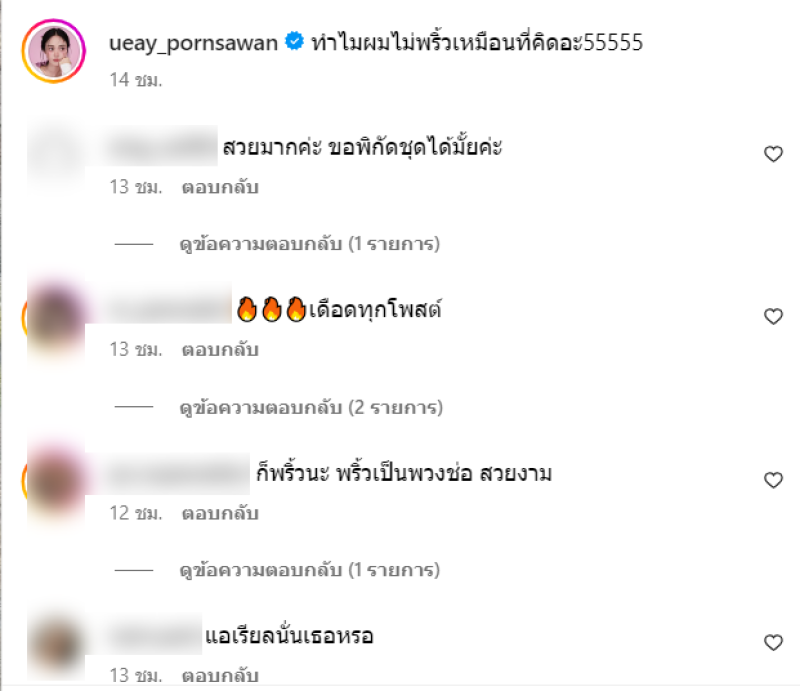Expand the 1 reply under the third comment

point(309,570)
